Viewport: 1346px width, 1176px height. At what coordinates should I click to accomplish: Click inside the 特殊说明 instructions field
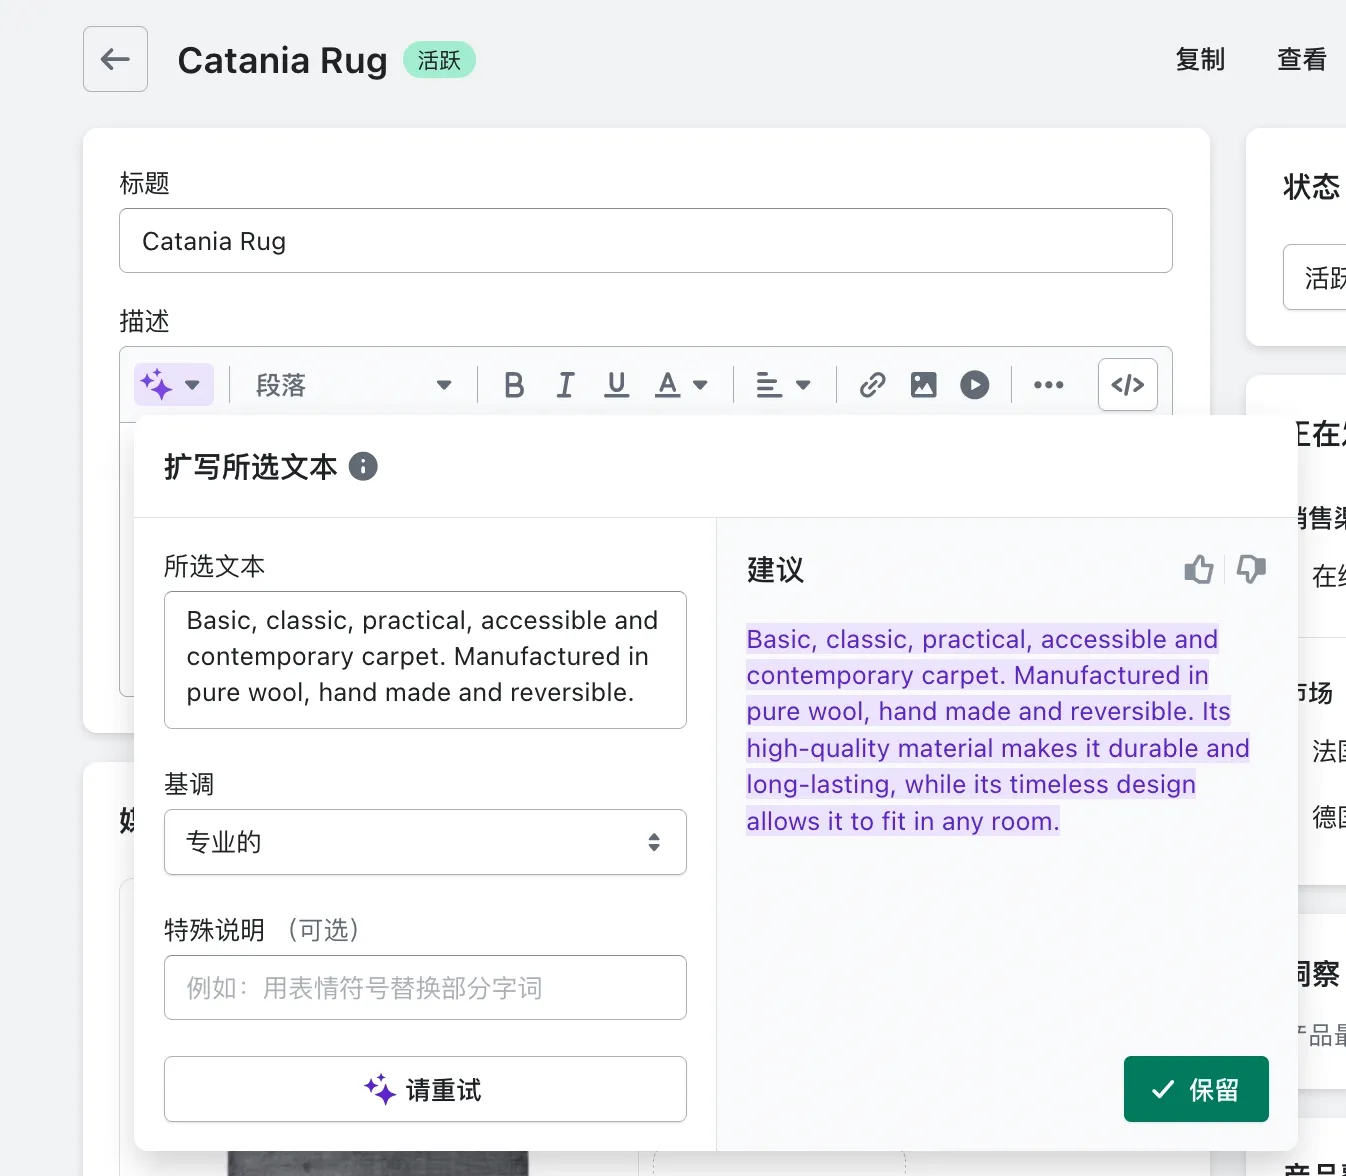tap(425, 988)
